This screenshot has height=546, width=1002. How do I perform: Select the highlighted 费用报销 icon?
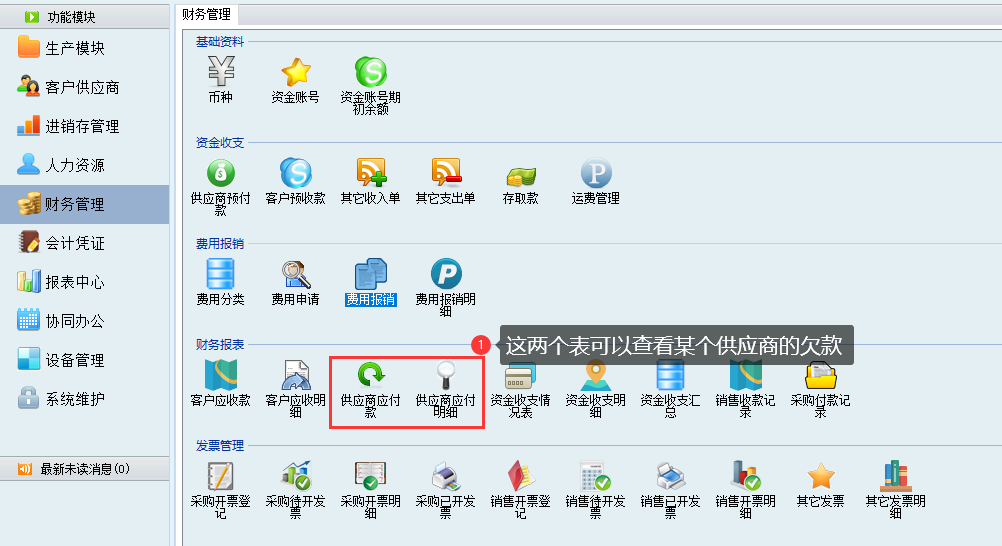[x=370, y=275]
